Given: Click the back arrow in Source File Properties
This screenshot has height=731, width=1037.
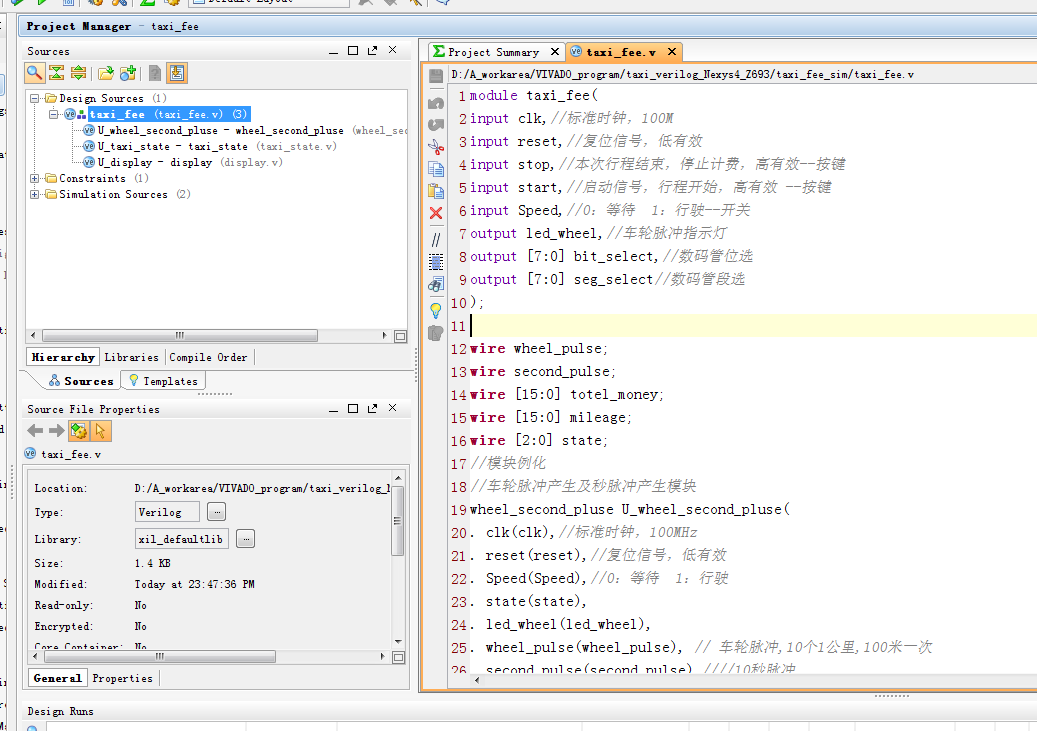Looking at the screenshot, I should (x=35, y=431).
